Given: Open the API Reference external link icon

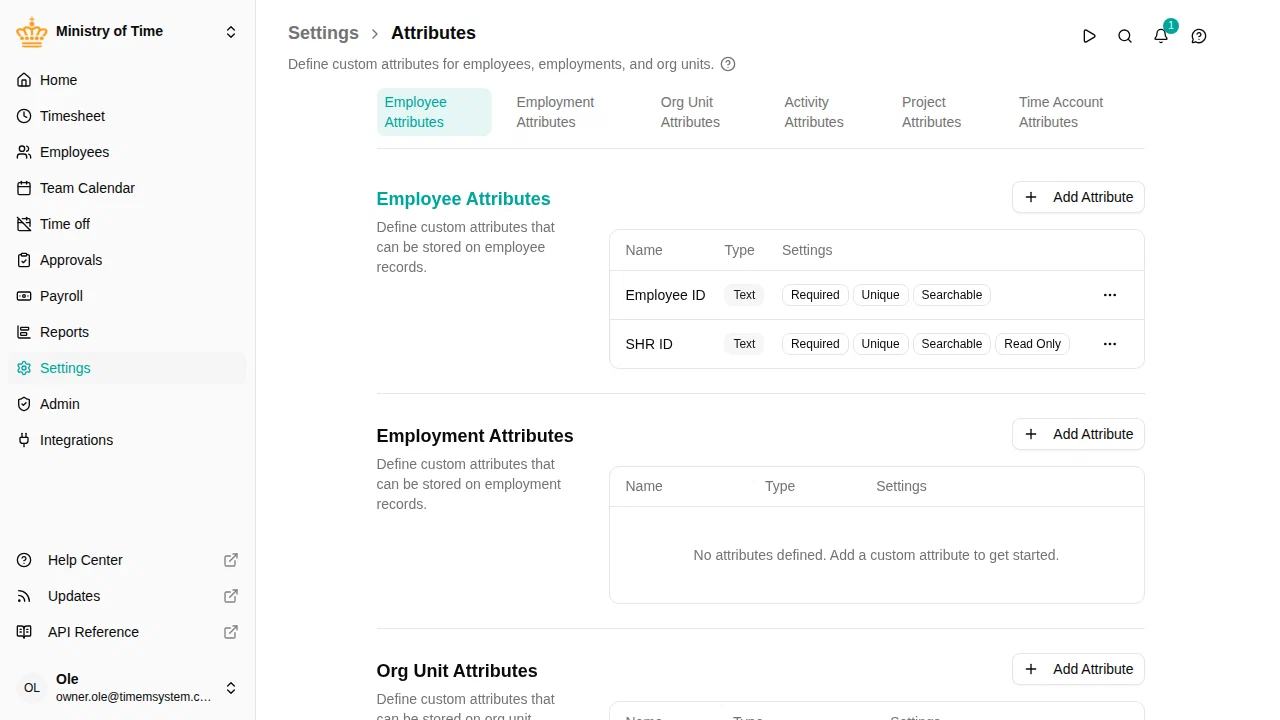Looking at the screenshot, I should 231,632.
